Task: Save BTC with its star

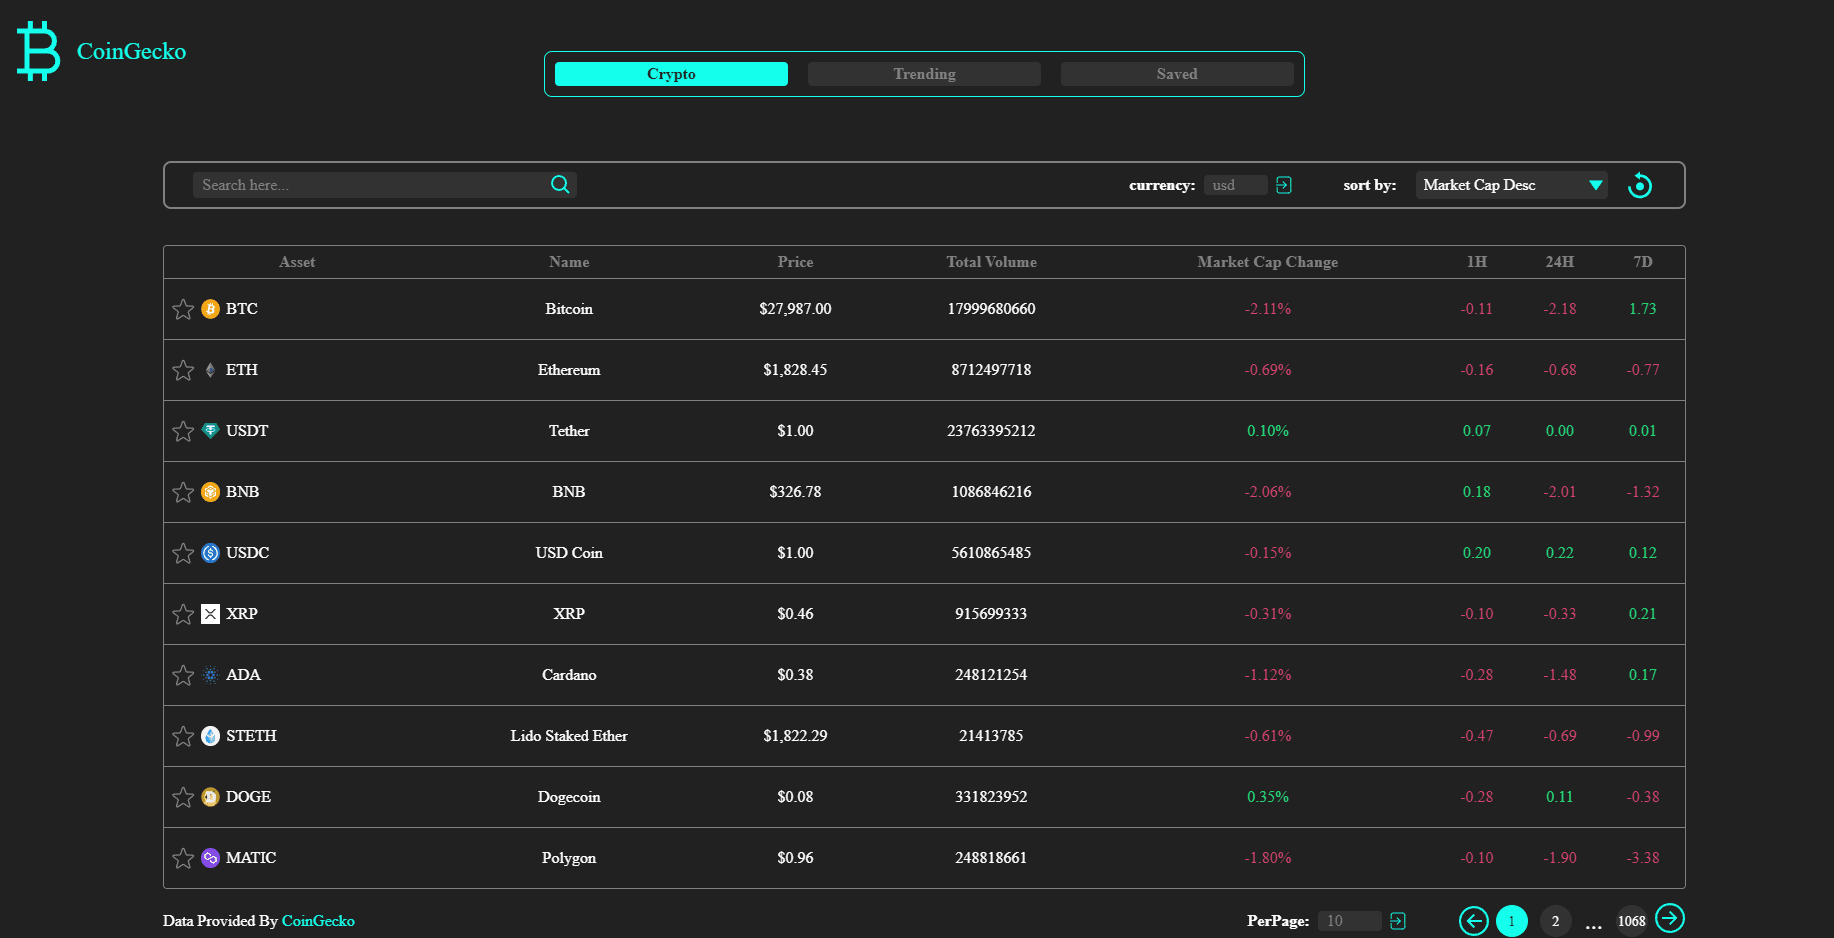Action: (183, 309)
